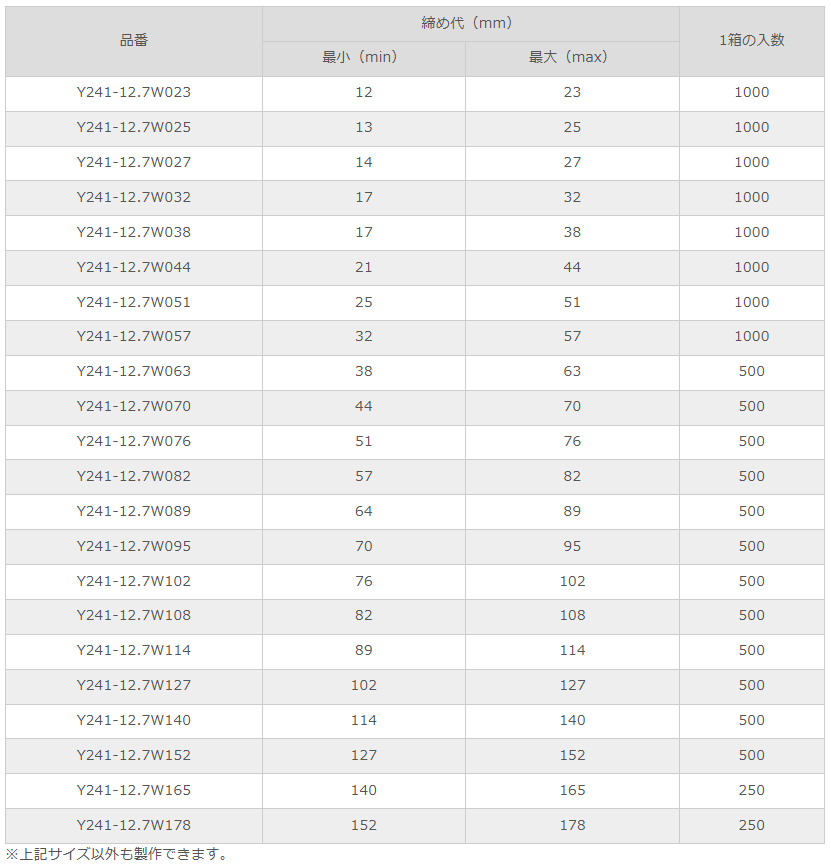The image size is (831, 867).
Task: Click part number Y241-12.7W127
Action: 134,686
